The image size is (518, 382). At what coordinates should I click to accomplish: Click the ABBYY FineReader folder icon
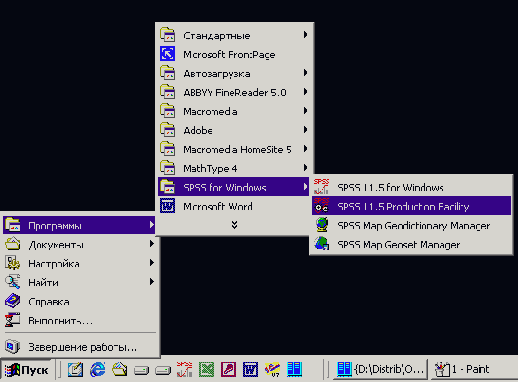(x=167, y=92)
